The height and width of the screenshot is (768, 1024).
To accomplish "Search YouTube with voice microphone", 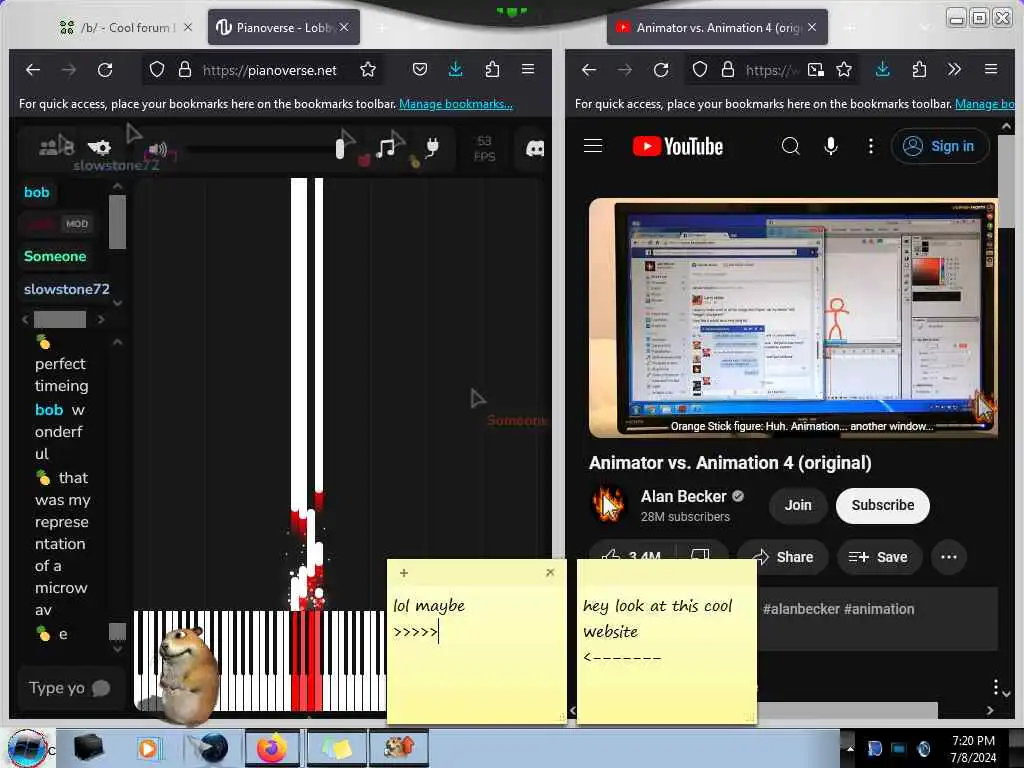I will [x=831, y=146].
